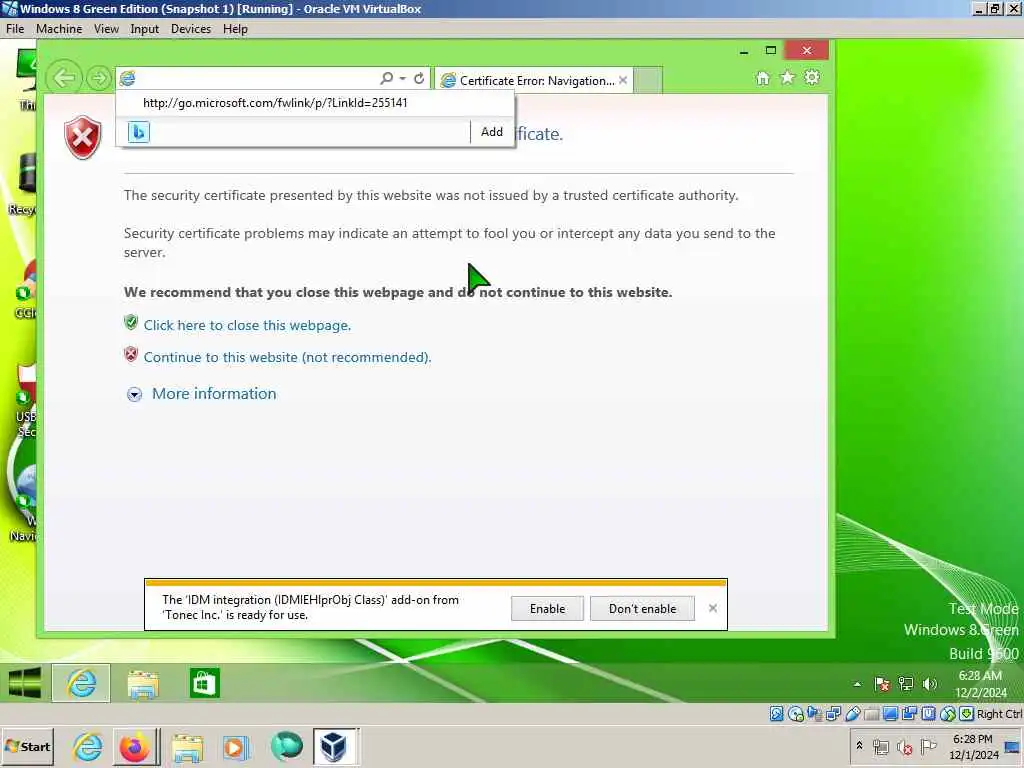The height and width of the screenshot is (768, 1024).
Task: Click here to close this webpage link
Action: (x=248, y=325)
